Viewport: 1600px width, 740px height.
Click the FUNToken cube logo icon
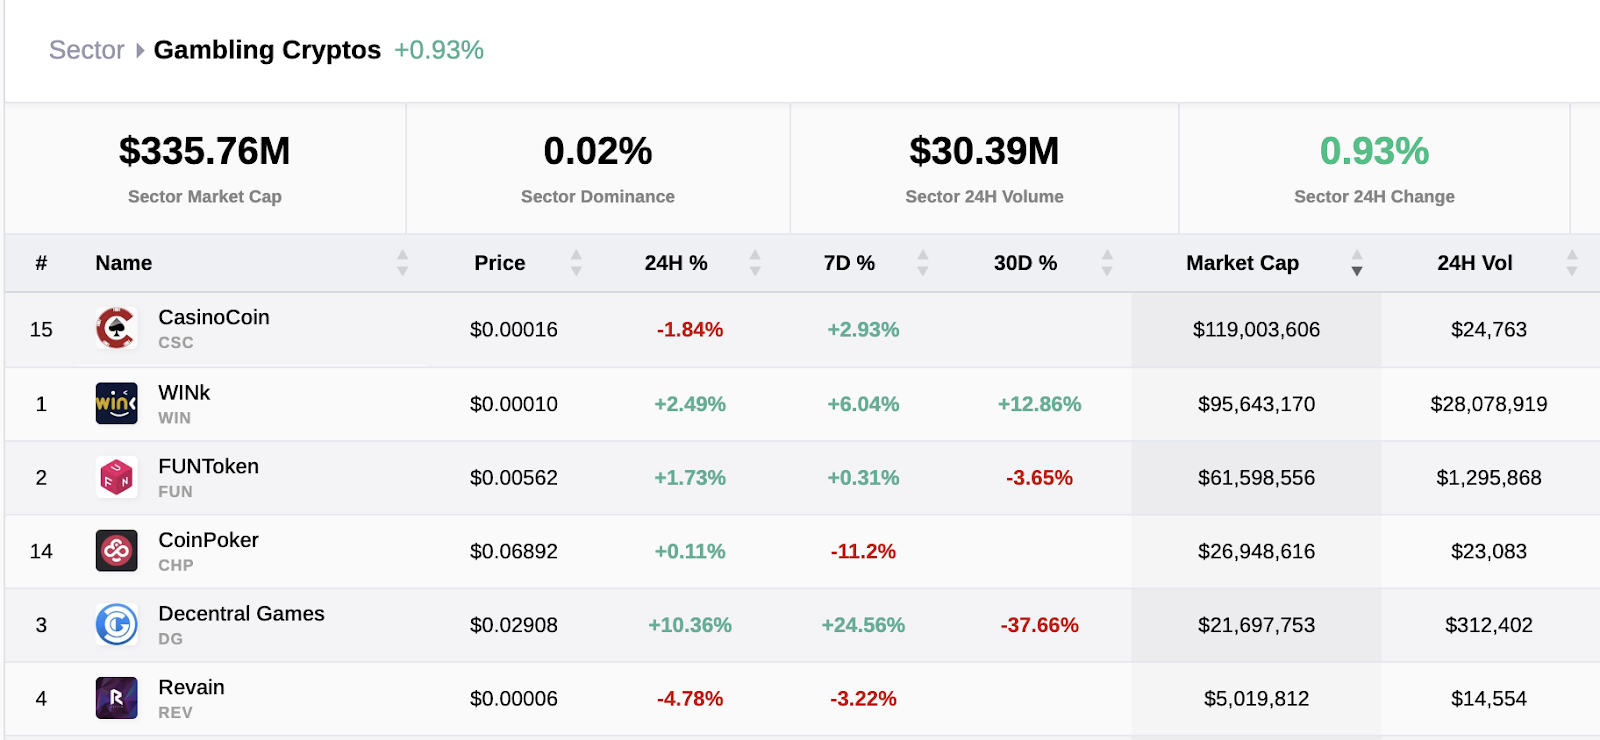pyautogui.click(x=116, y=478)
